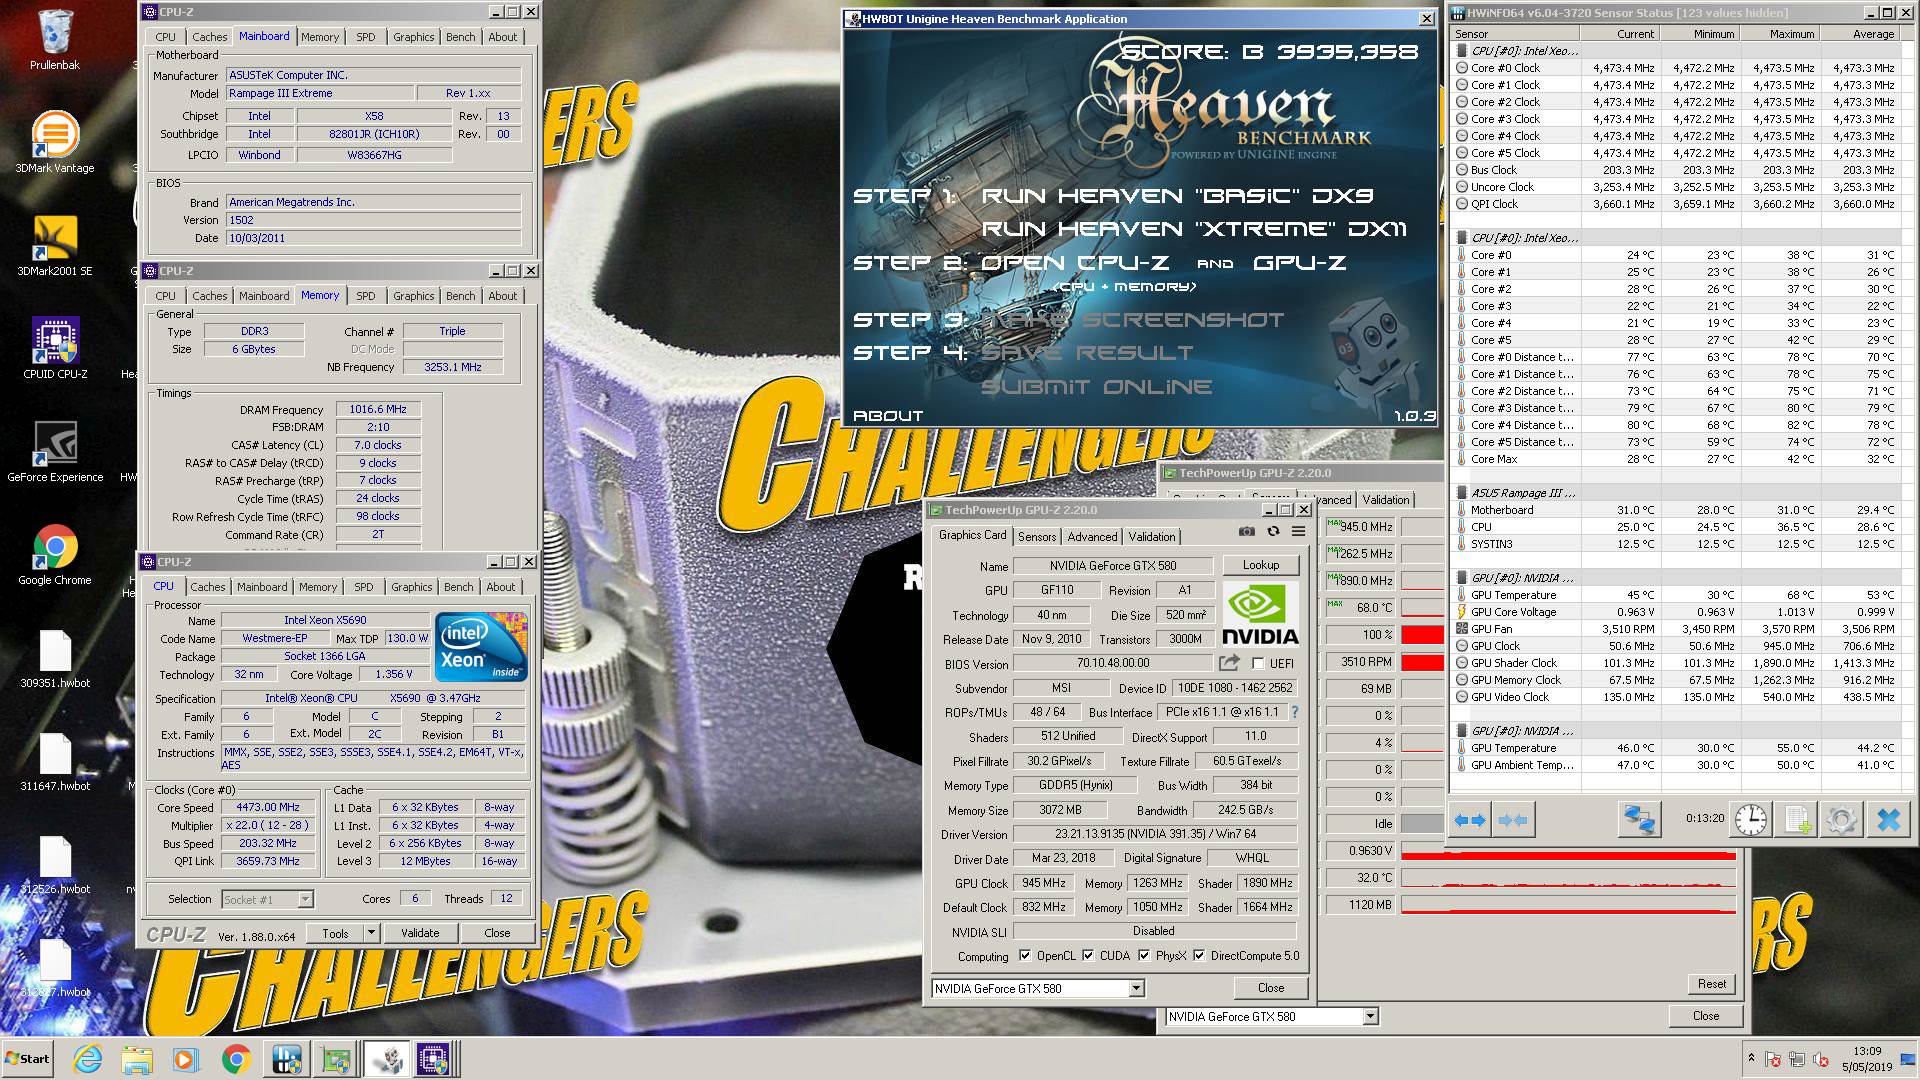Click RUN HEAVEN "XTREME" DX11

(x=1194, y=229)
